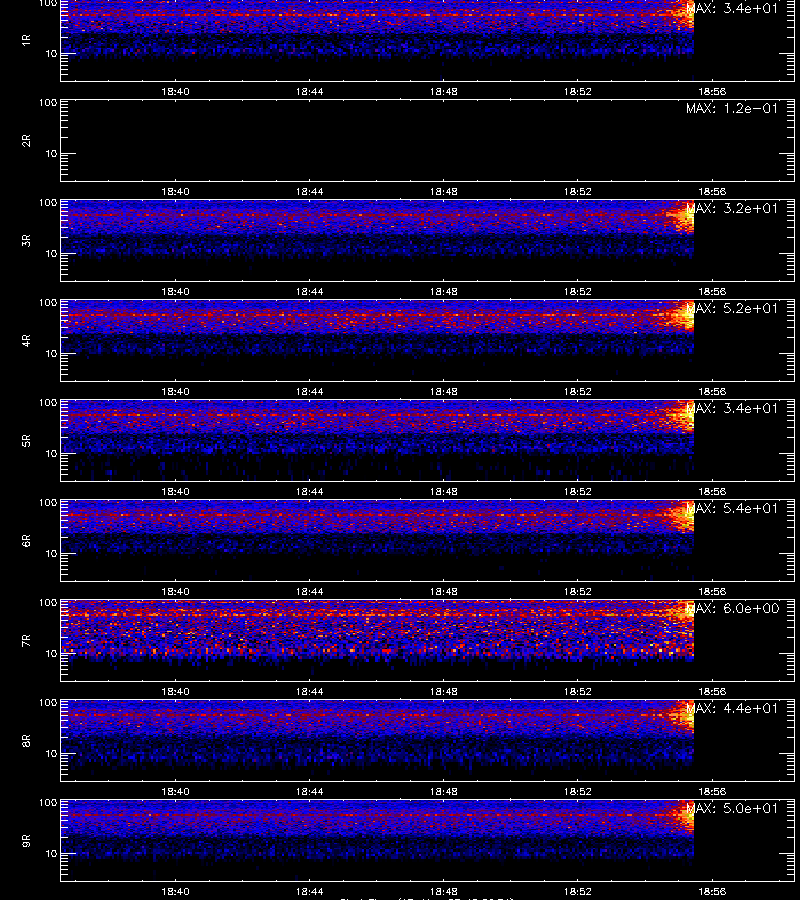Select the 3R panel axis label
Image resolution: width=800 pixels, height=900 pixels.
(x=26, y=240)
